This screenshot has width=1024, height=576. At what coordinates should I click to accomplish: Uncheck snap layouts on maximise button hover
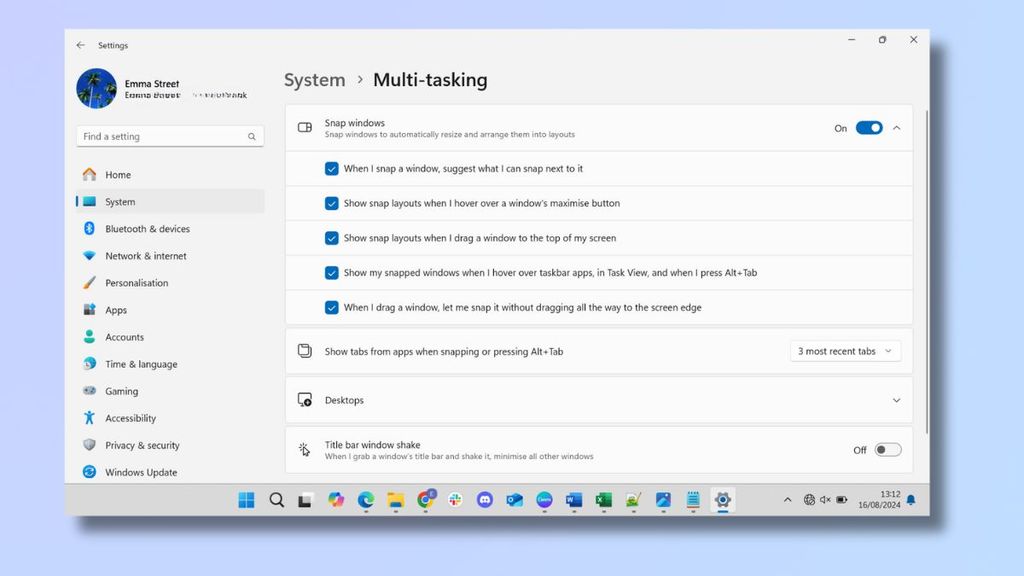pos(332,203)
